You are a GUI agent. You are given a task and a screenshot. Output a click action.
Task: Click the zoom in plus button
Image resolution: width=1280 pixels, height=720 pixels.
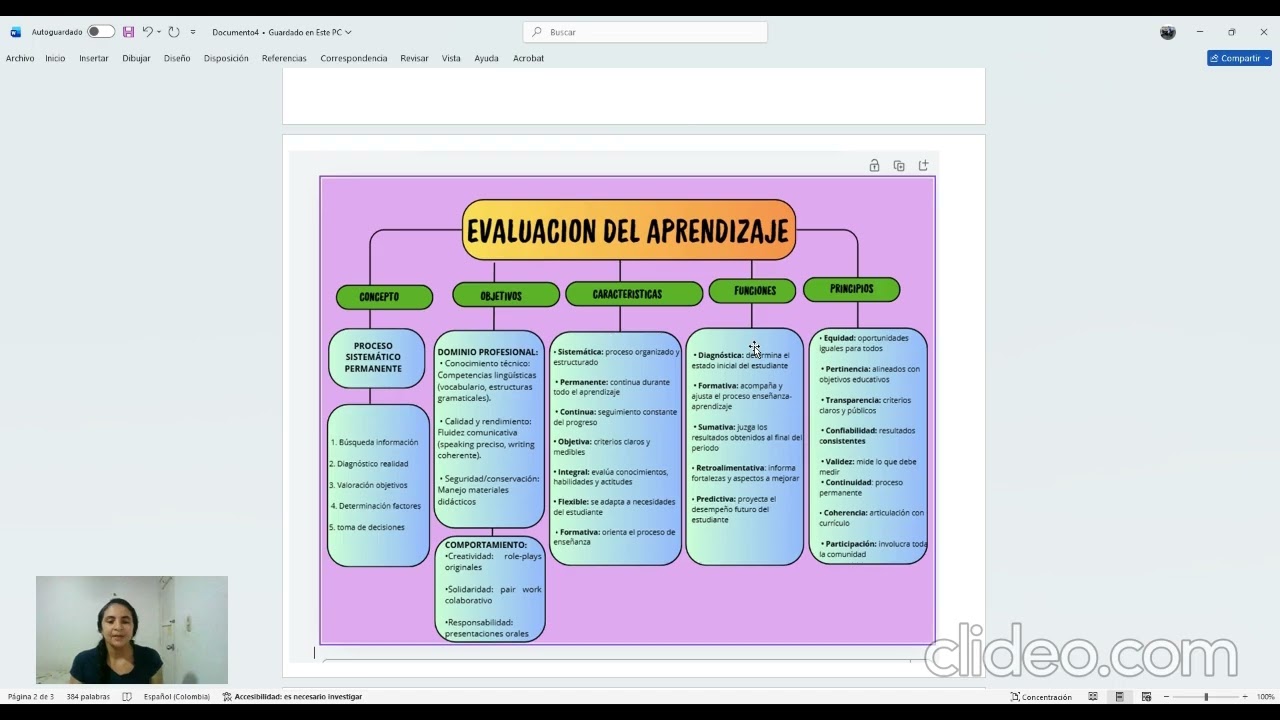click(1245, 696)
